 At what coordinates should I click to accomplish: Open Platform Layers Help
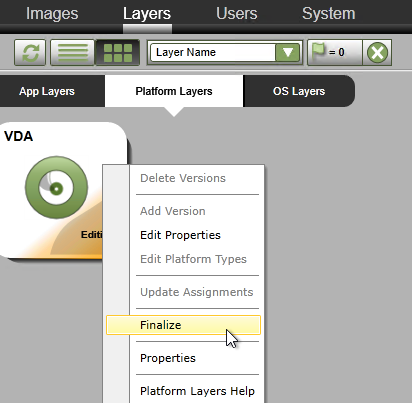tap(197, 391)
